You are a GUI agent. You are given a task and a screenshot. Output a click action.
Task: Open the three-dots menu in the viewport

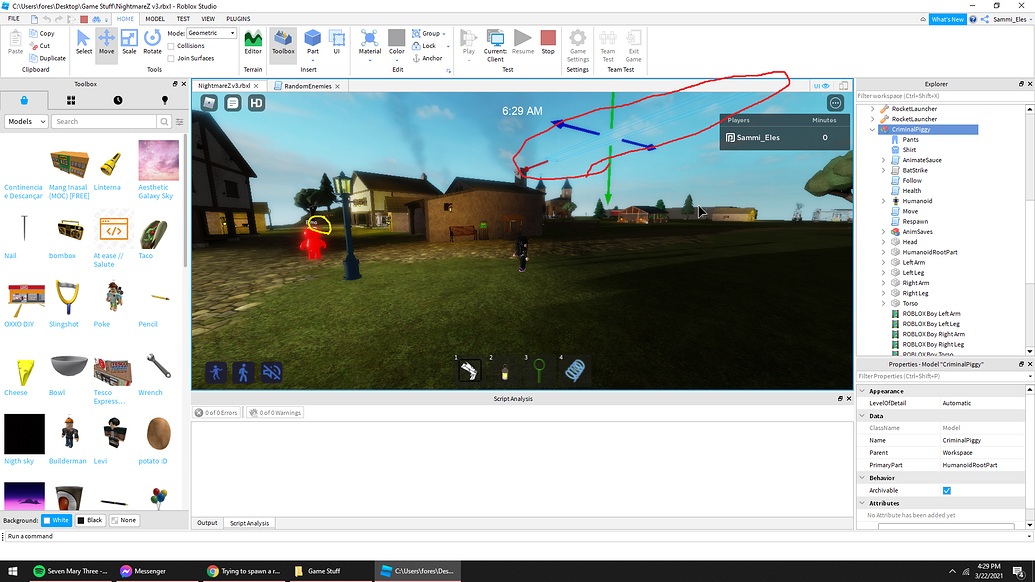(x=835, y=103)
